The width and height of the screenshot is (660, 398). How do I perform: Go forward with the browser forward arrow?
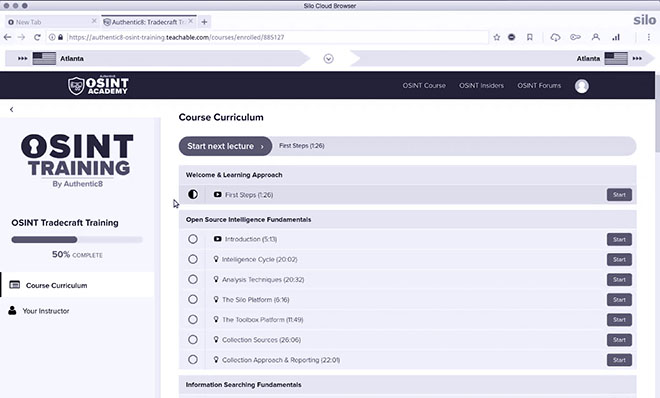click(21, 37)
